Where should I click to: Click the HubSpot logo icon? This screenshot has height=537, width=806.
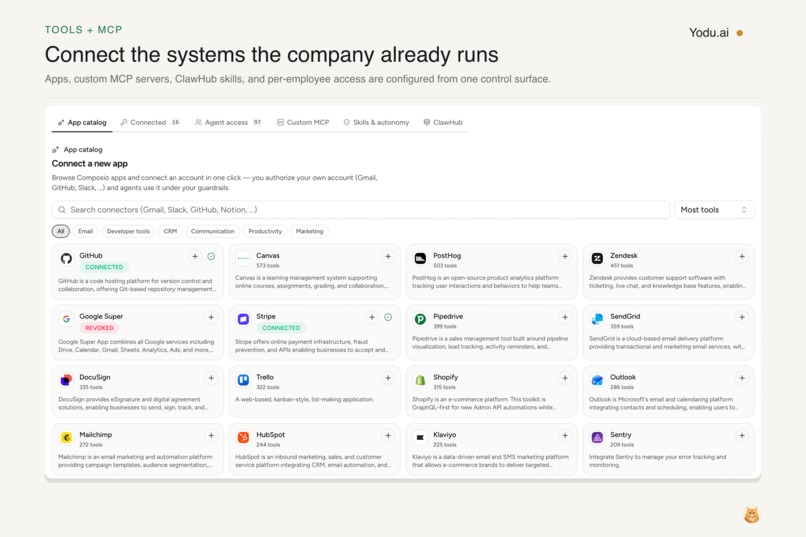[x=243, y=437]
